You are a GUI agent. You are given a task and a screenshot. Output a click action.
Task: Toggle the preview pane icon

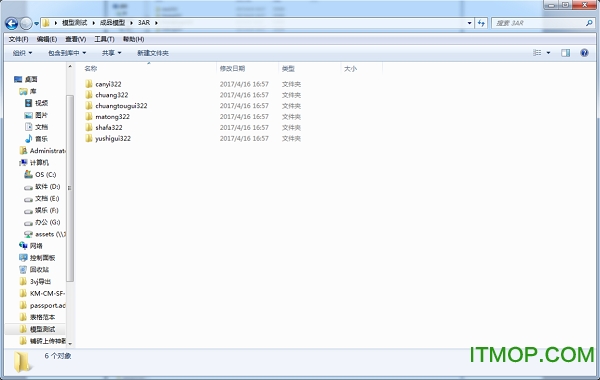coord(566,53)
